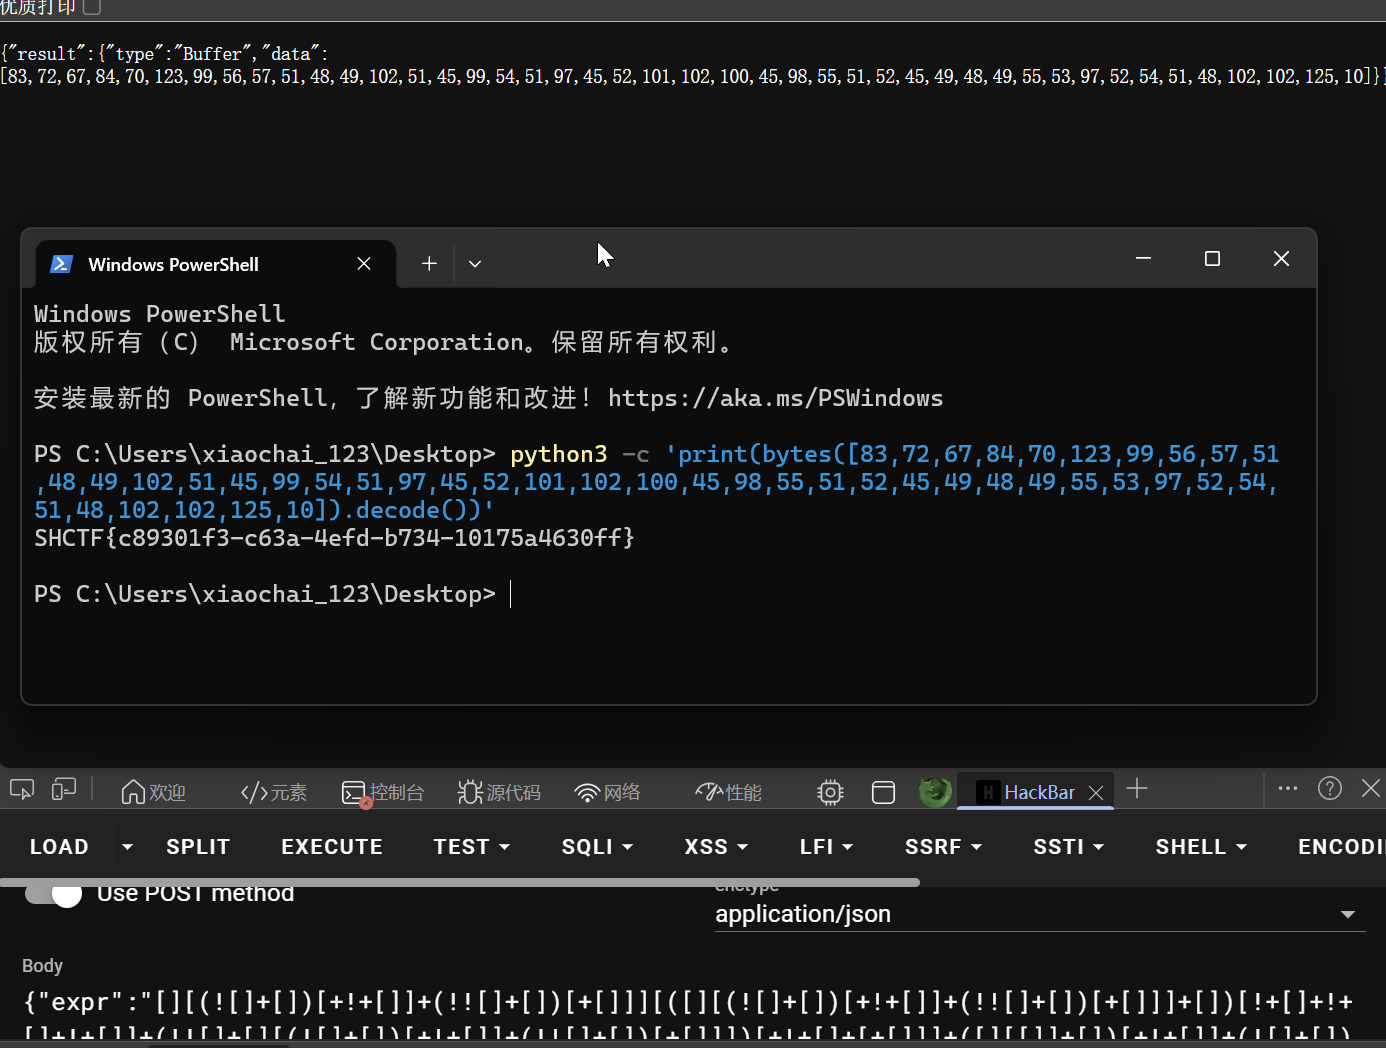
Task: Add a new DevTools tool with plus
Action: point(1137,789)
